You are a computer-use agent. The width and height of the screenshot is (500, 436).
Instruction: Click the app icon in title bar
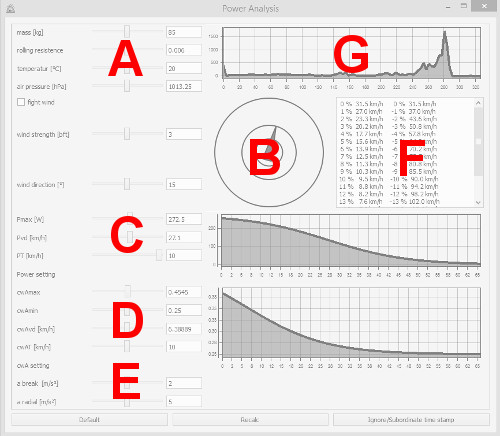coord(10,9)
